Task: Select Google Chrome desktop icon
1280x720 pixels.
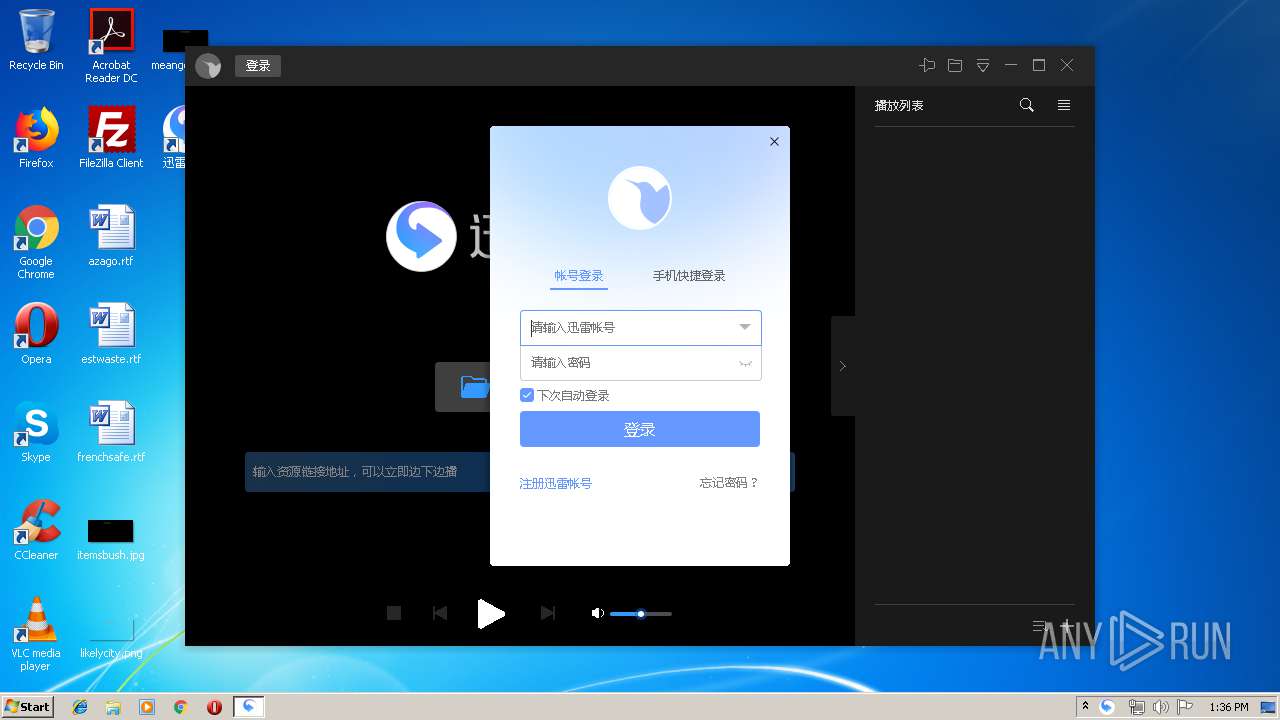Action: pyautogui.click(x=36, y=241)
